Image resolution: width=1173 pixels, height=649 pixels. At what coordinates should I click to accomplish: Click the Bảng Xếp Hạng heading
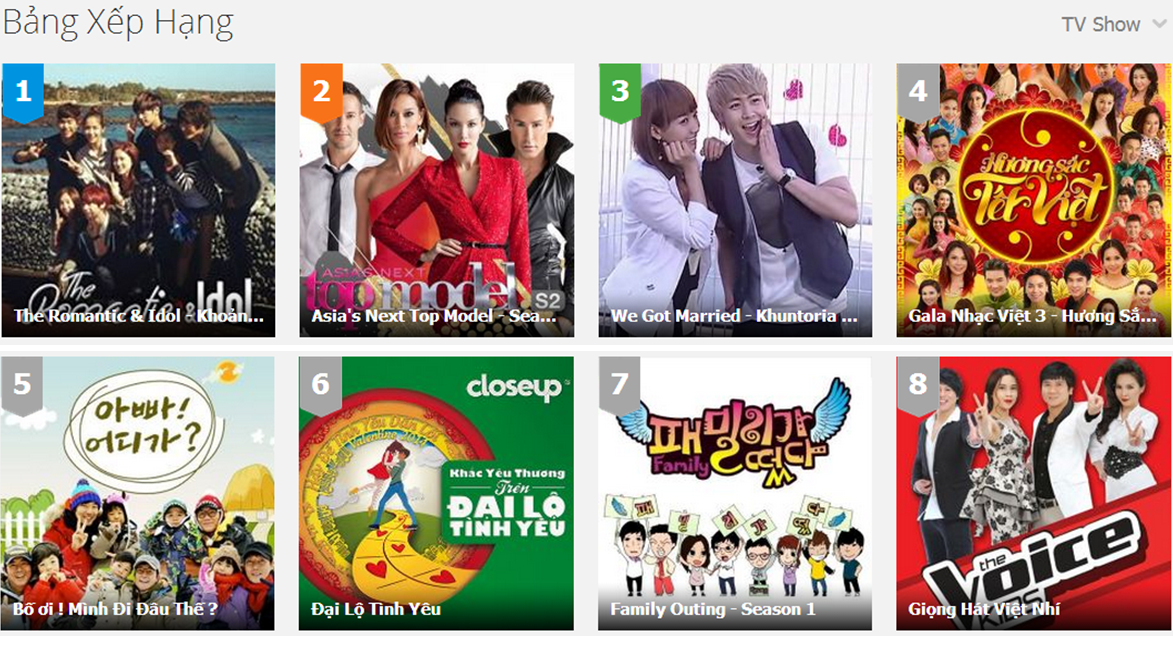pyautogui.click(x=118, y=24)
